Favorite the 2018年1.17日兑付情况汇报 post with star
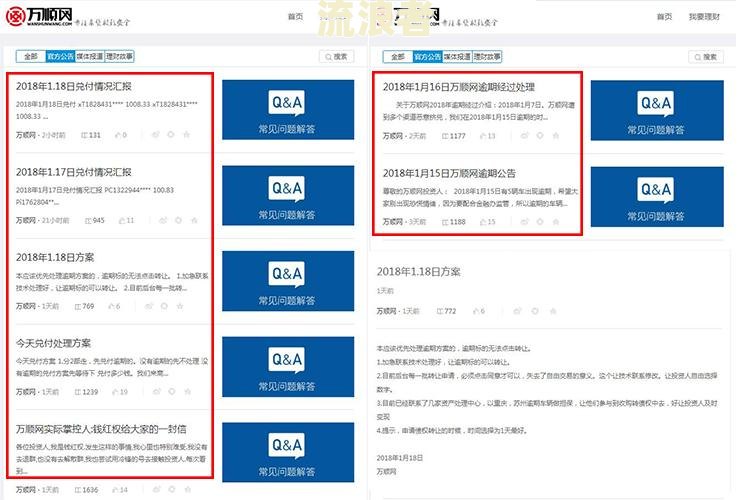Image resolution: width=752 pixels, height=500 pixels. tap(194, 221)
